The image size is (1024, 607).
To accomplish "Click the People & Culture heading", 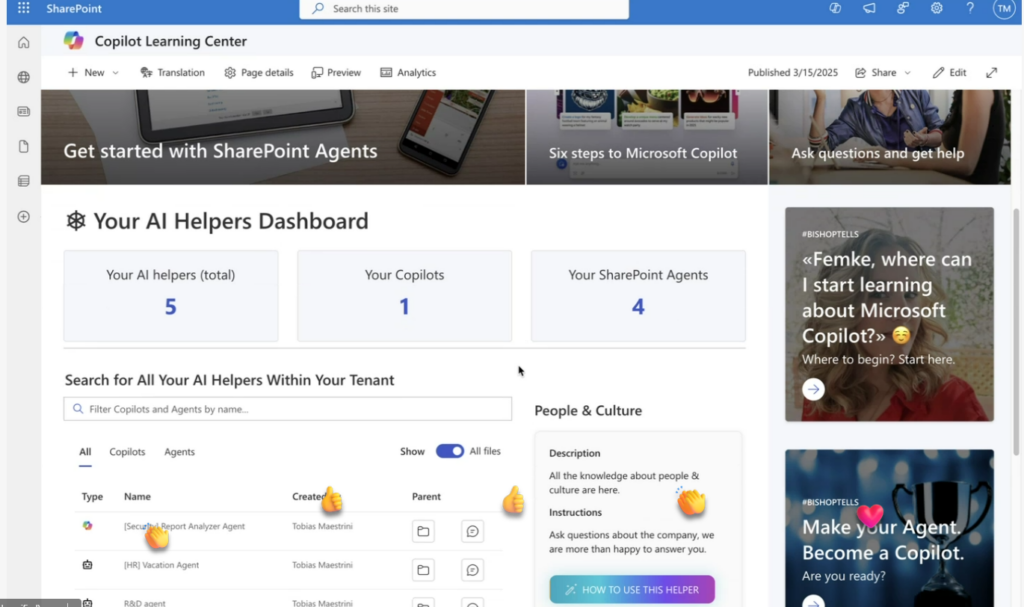I will [x=588, y=410].
